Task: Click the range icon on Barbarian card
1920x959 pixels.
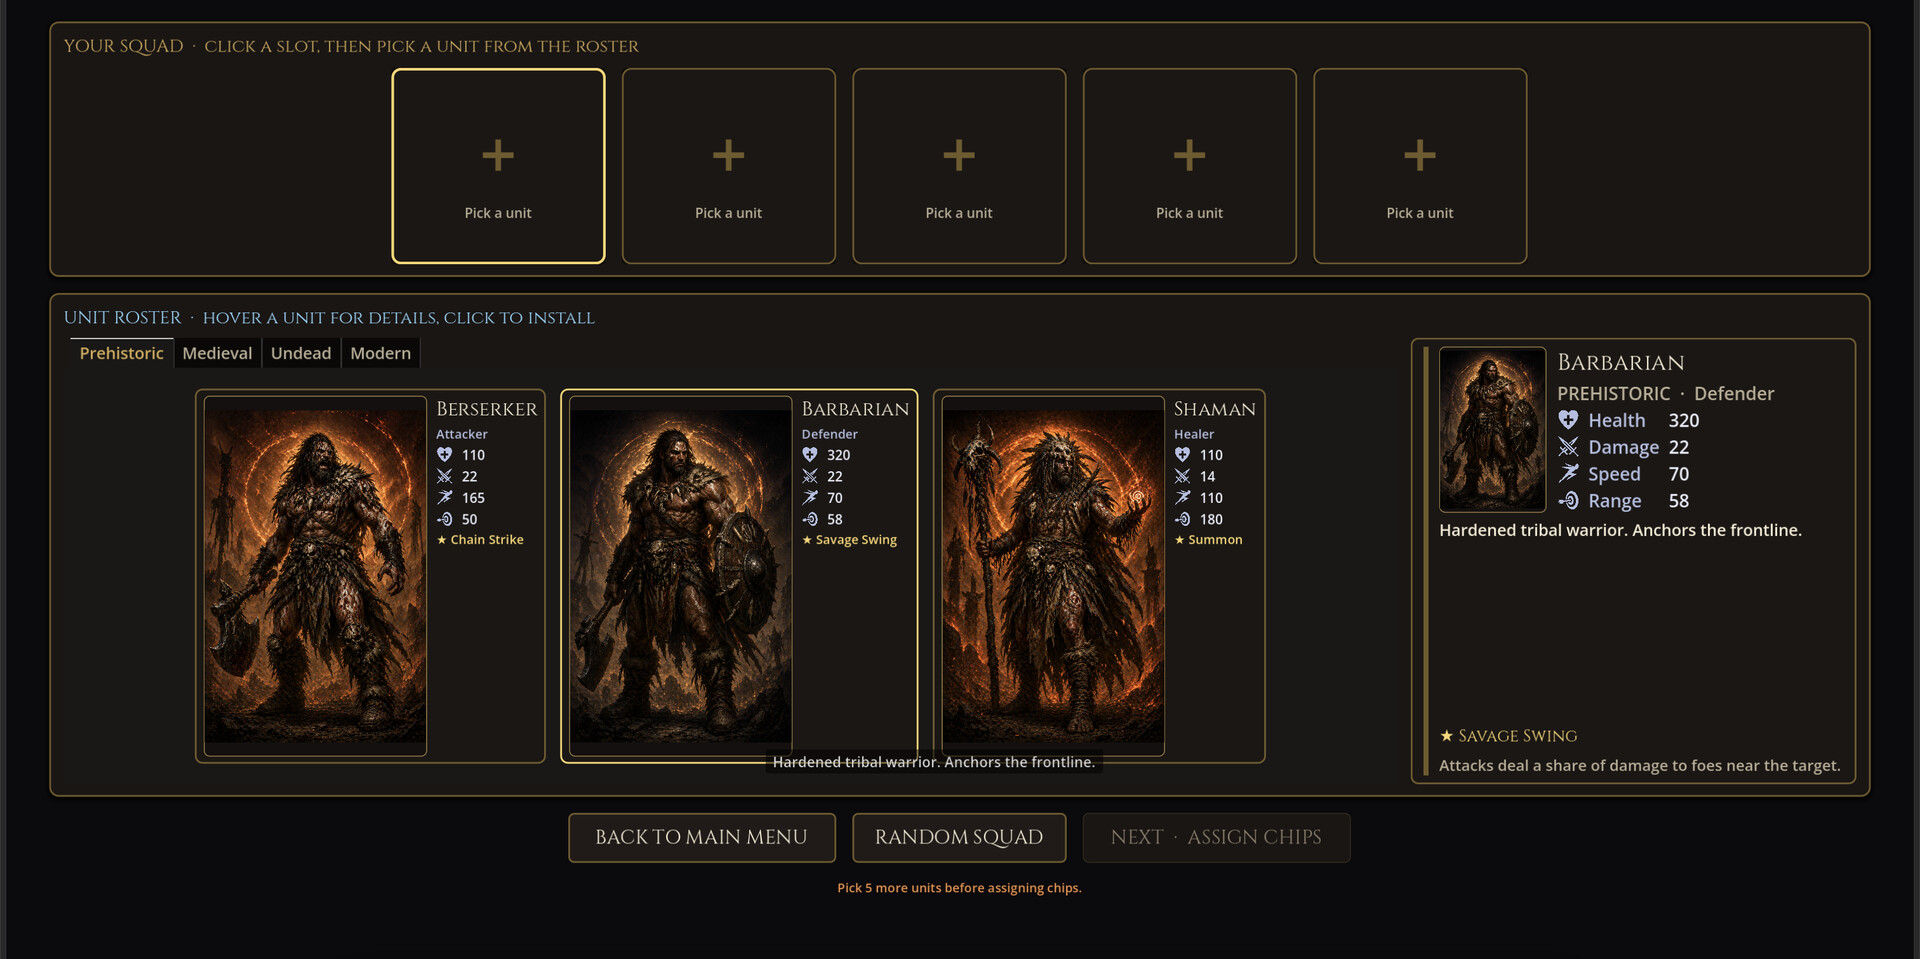Action: click(x=810, y=519)
